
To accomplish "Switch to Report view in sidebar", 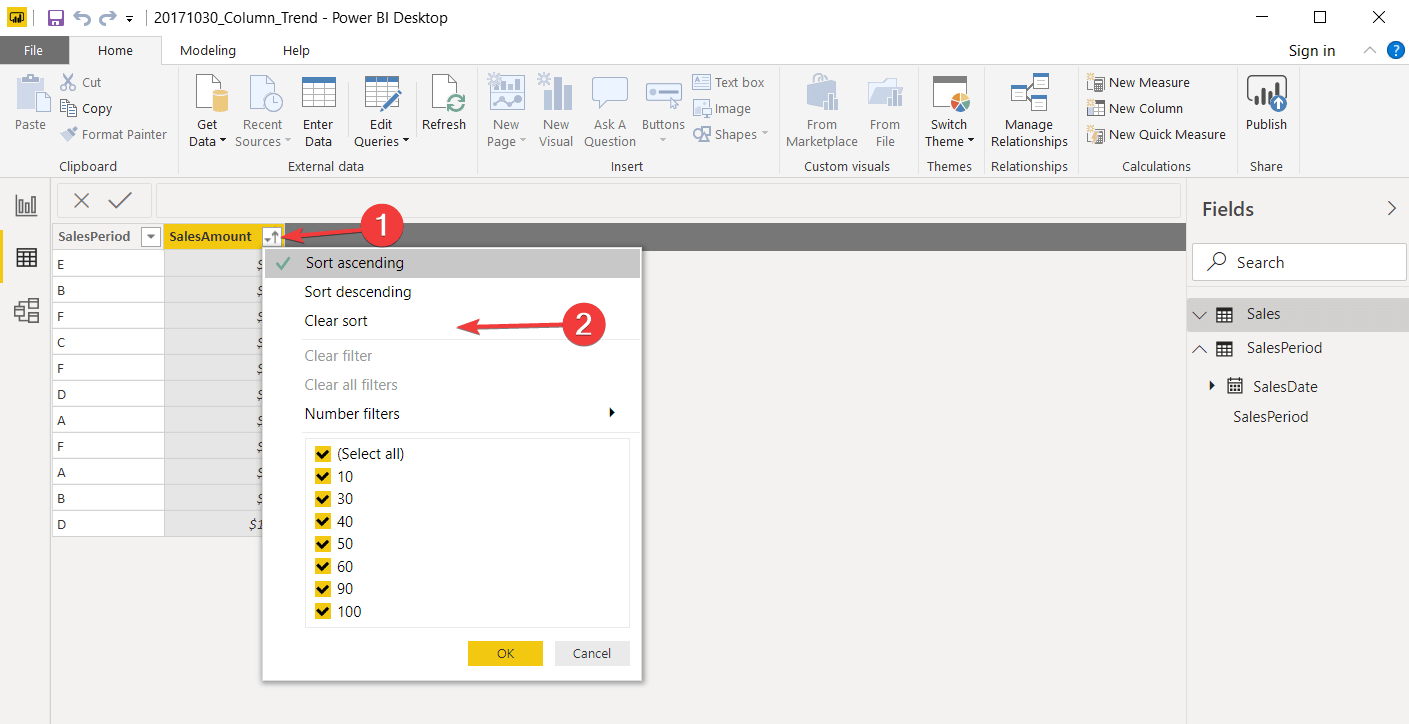I will [x=26, y=206].
